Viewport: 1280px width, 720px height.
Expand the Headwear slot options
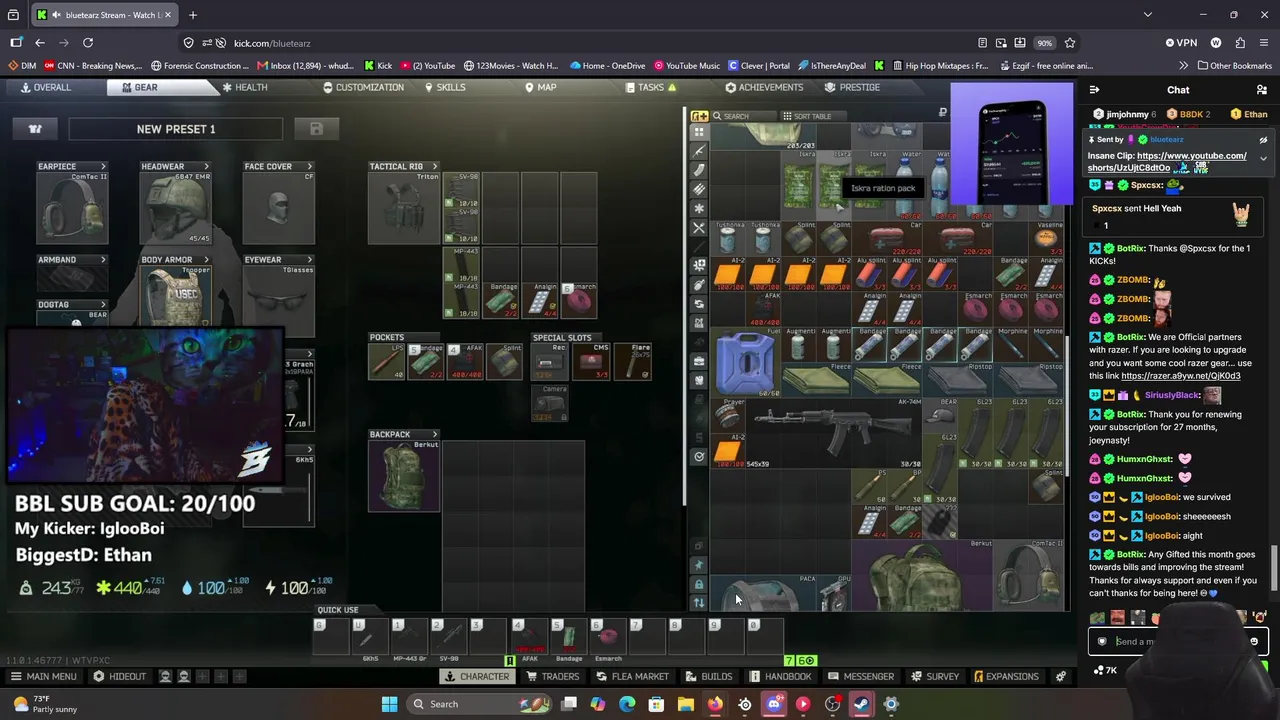(x=206, y=166)
